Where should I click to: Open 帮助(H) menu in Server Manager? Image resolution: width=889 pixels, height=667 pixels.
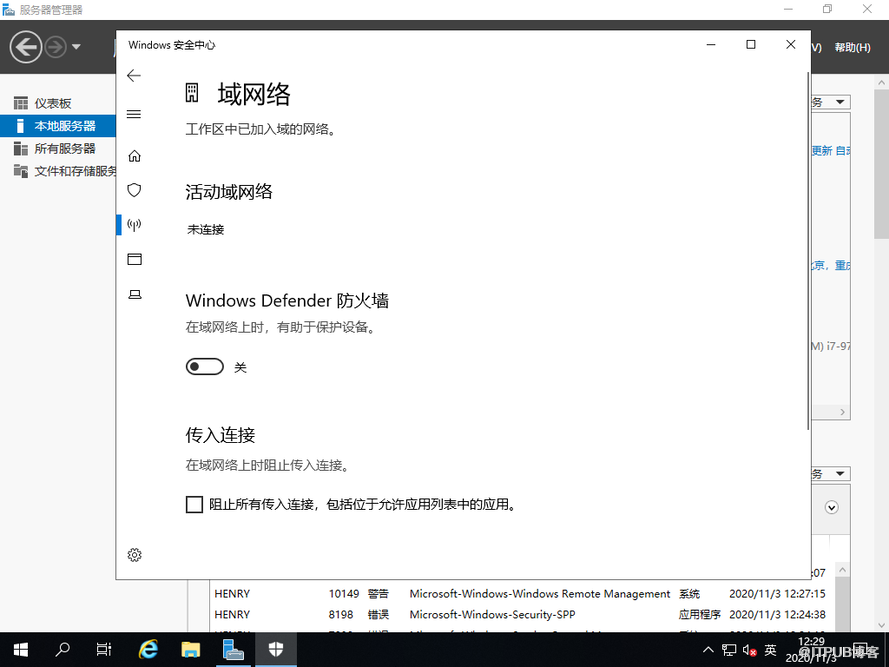[x=852, y=48]
